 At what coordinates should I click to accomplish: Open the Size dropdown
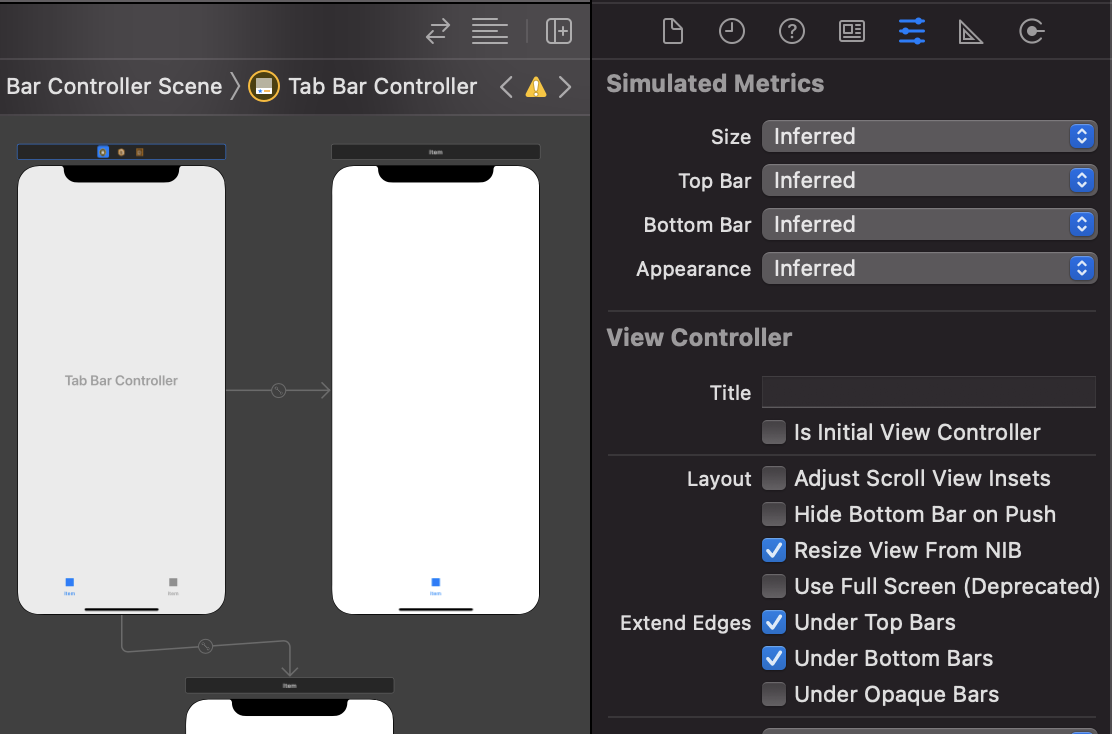(x=929, y=136)
